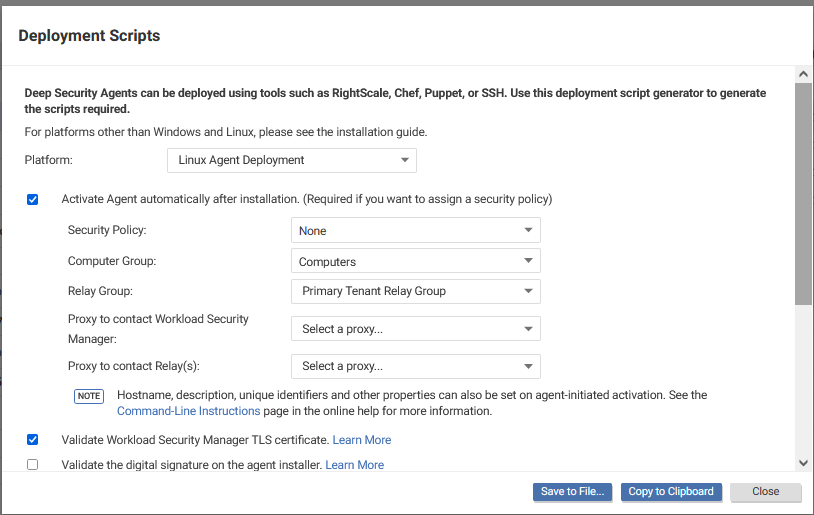
Task: Click the scrollbar up arrow icon
Action: [x=803, y=74]
